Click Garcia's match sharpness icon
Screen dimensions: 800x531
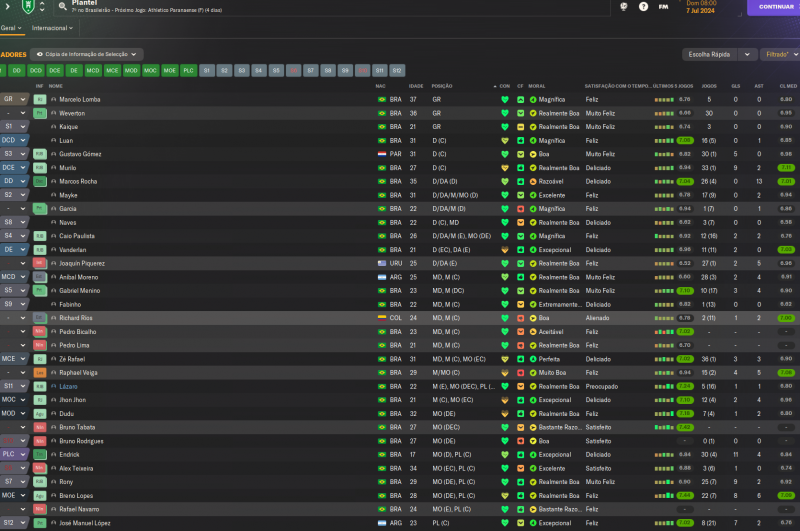point(520,209)
